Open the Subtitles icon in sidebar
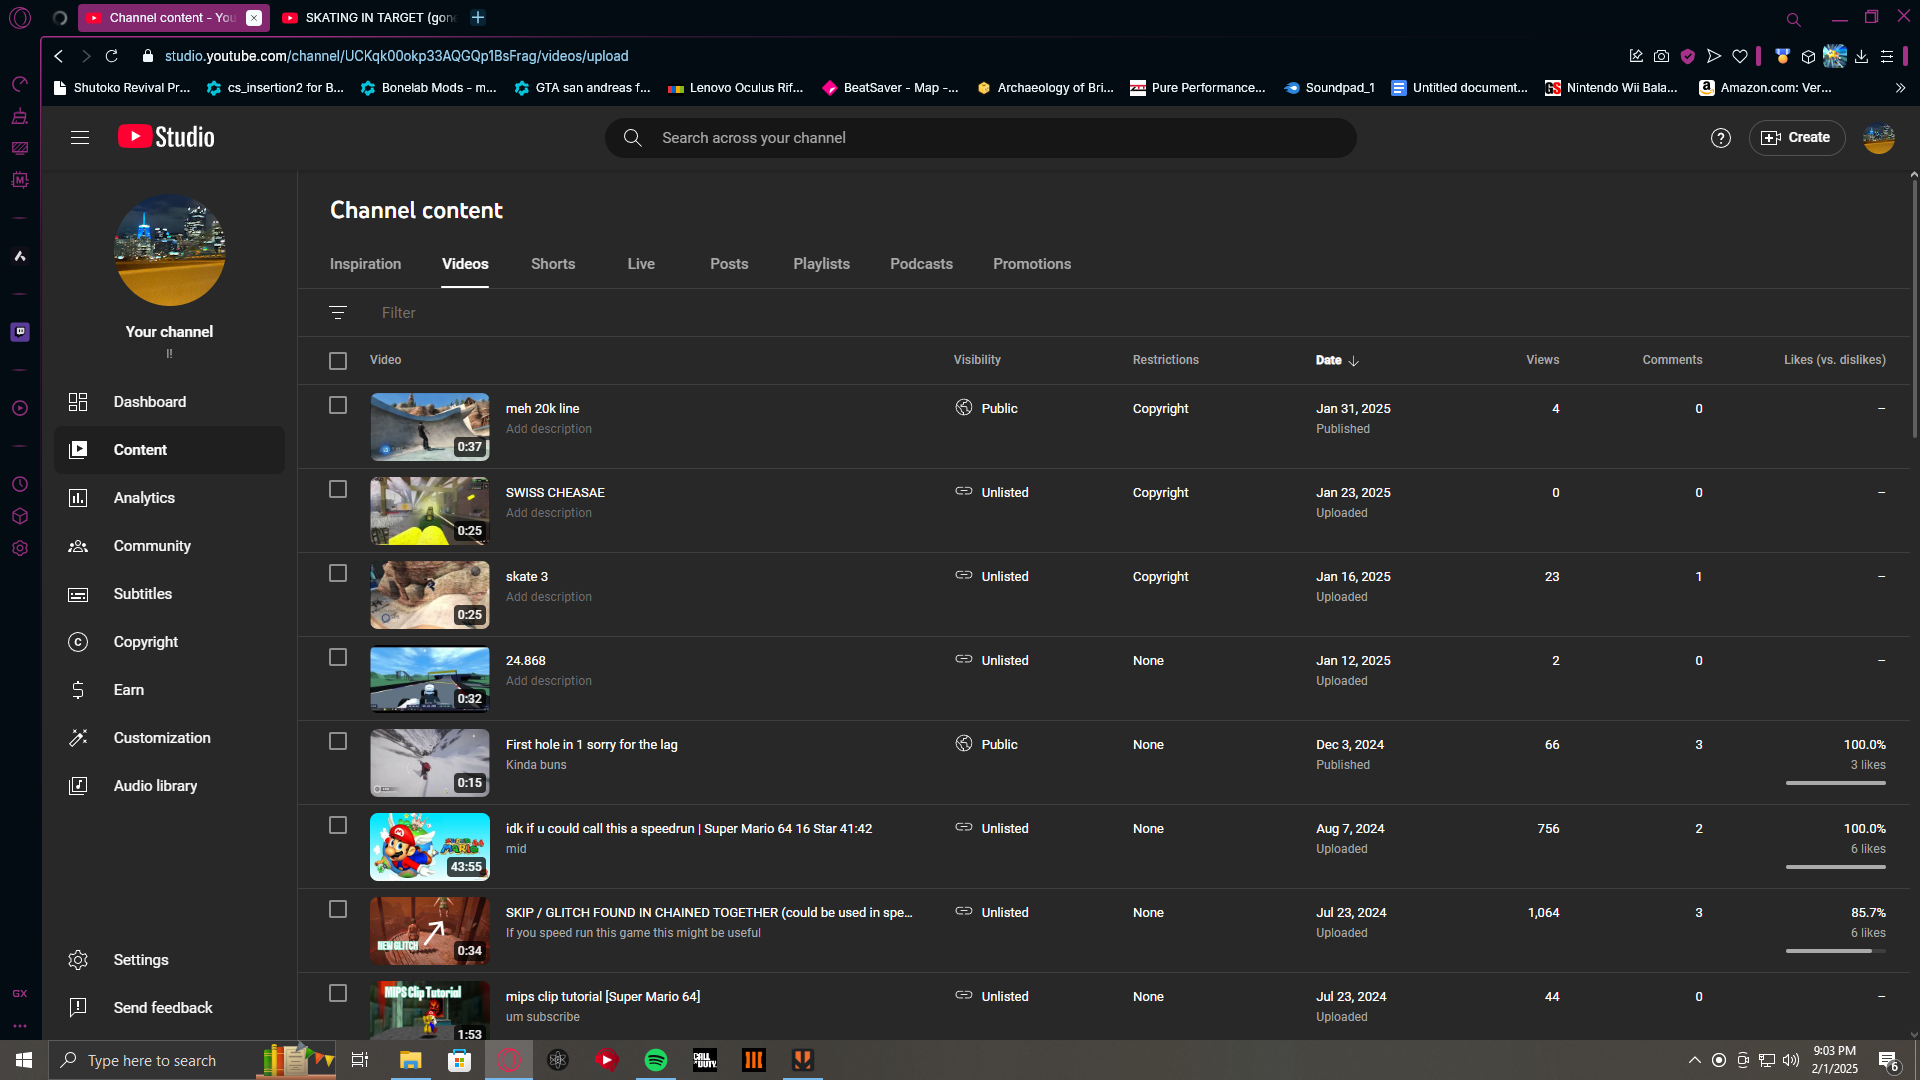The height and width of the screenshot is (1080, 1920). point(78,594)
